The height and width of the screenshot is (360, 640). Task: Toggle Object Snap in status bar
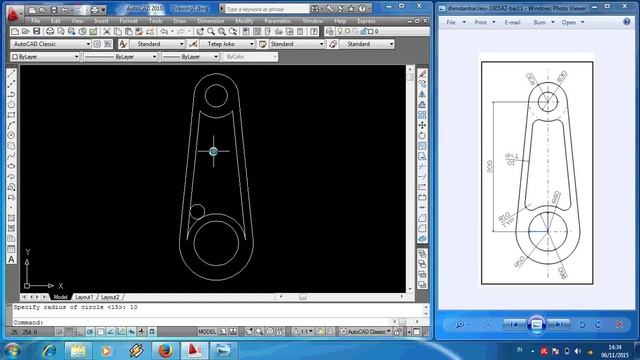coord(100,332)
